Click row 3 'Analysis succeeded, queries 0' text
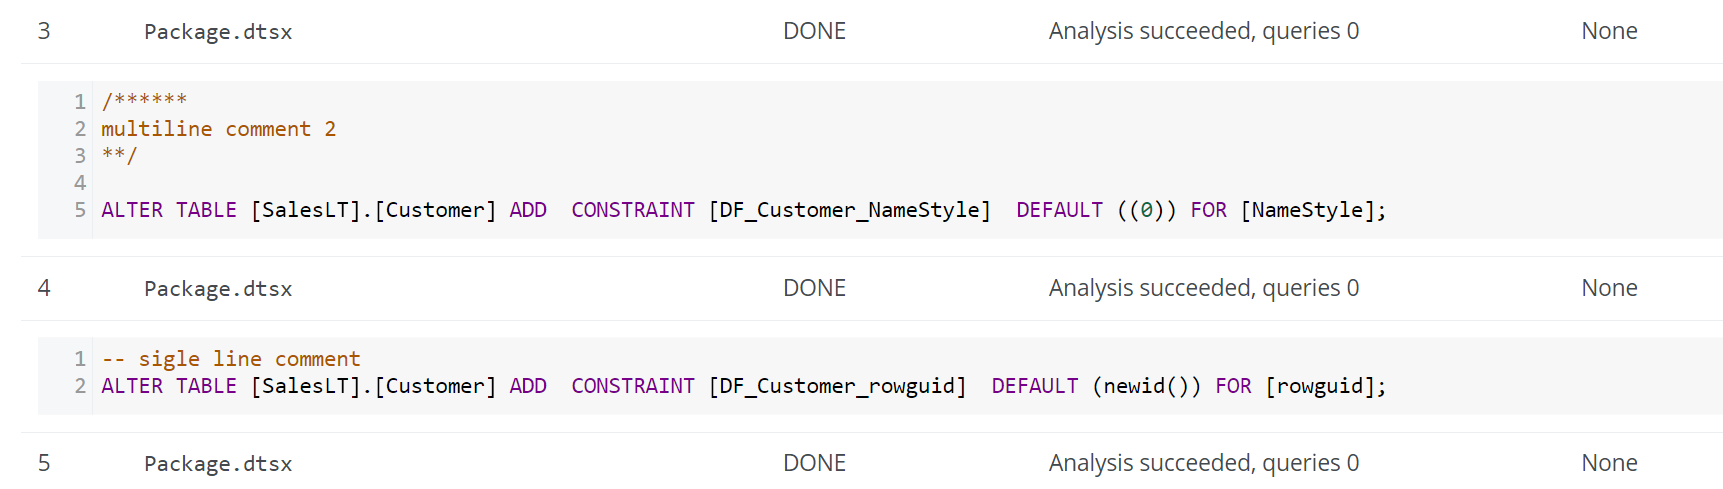 coord(1203,31)
